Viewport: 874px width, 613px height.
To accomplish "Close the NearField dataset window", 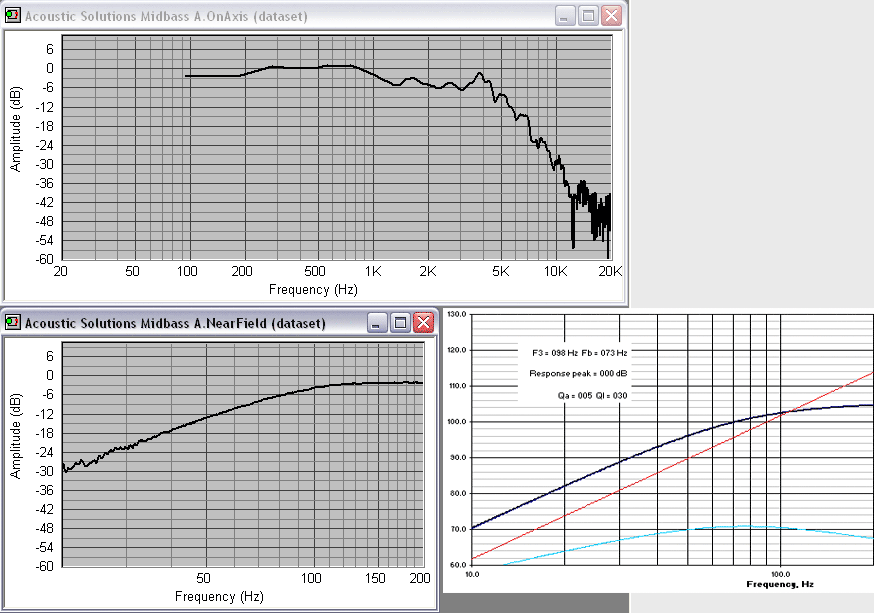I will tap(424, 323).
